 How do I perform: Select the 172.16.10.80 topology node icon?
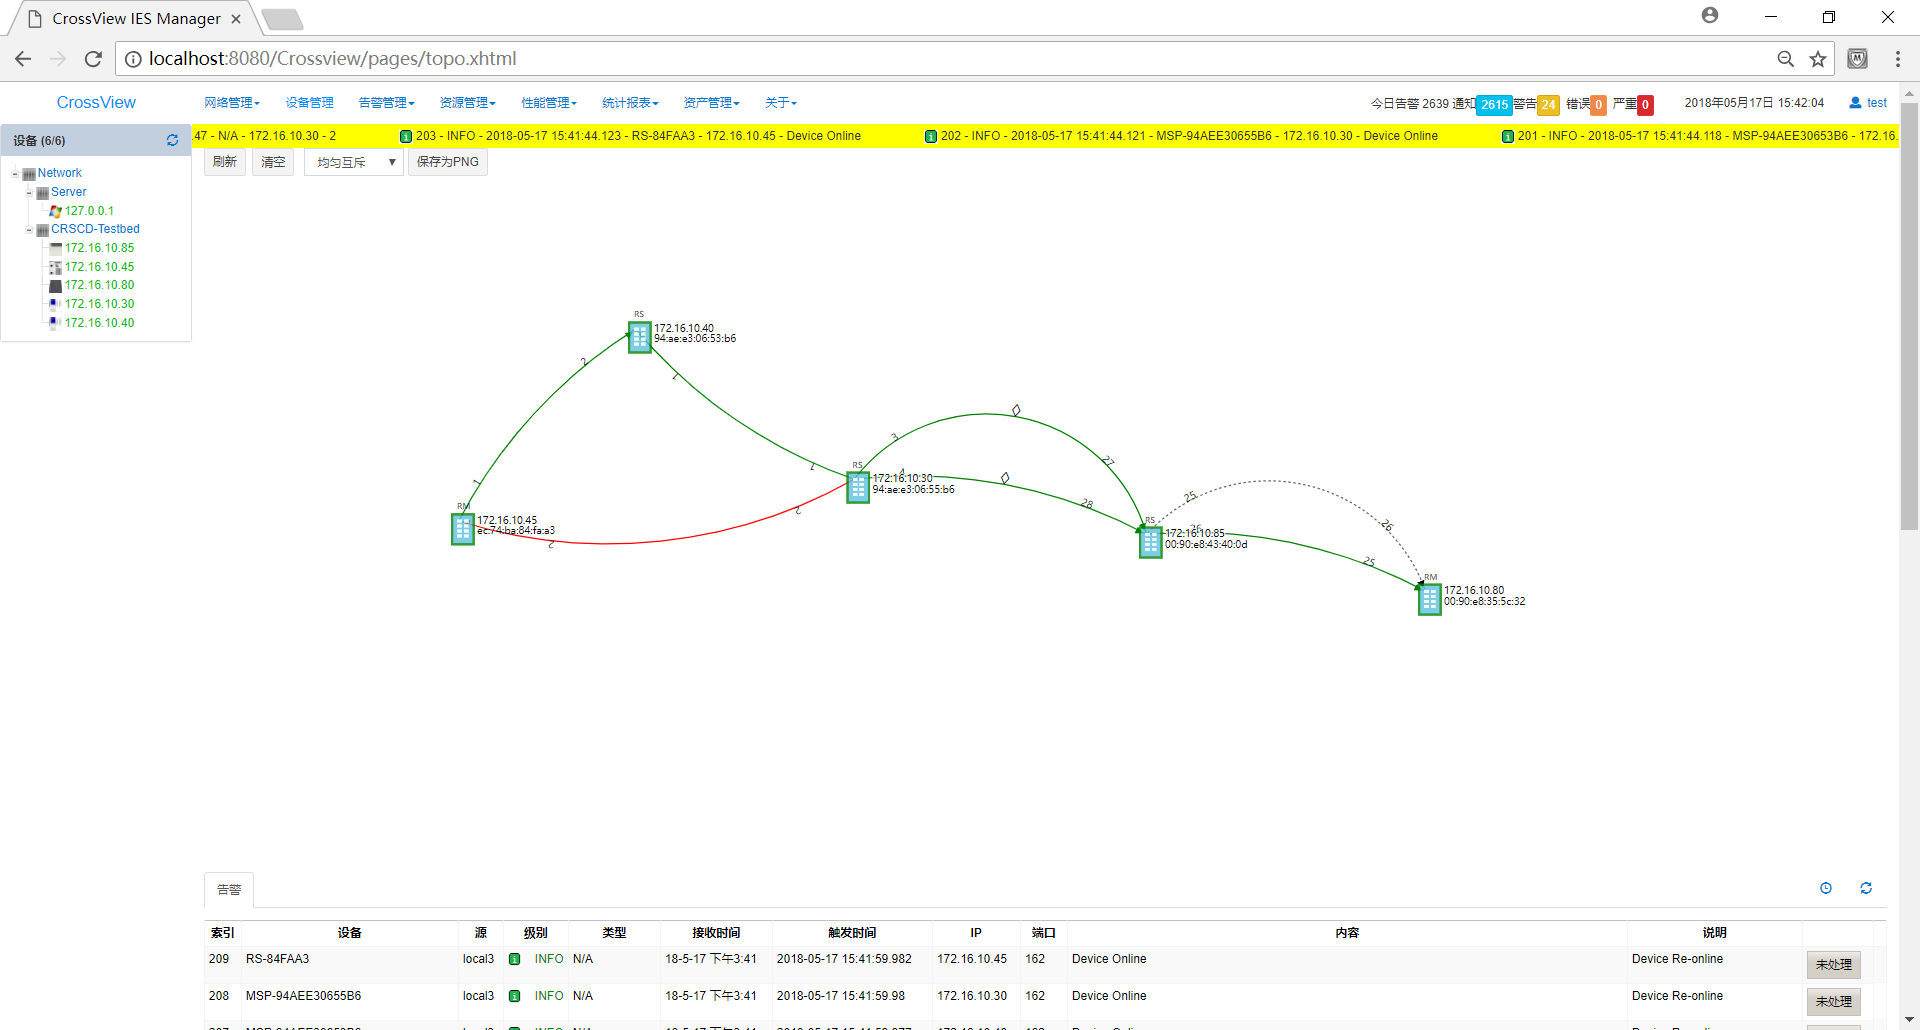point(1429,599)
